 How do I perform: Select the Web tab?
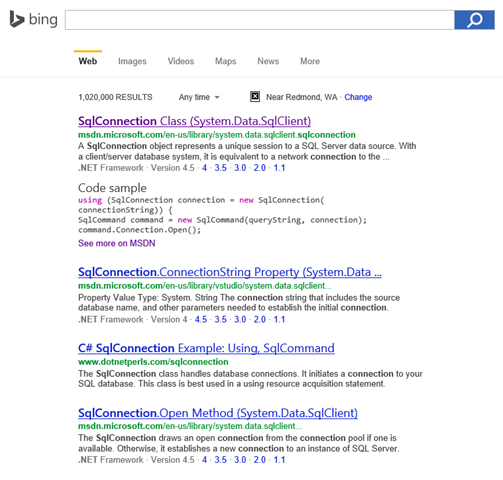point(88,61)
